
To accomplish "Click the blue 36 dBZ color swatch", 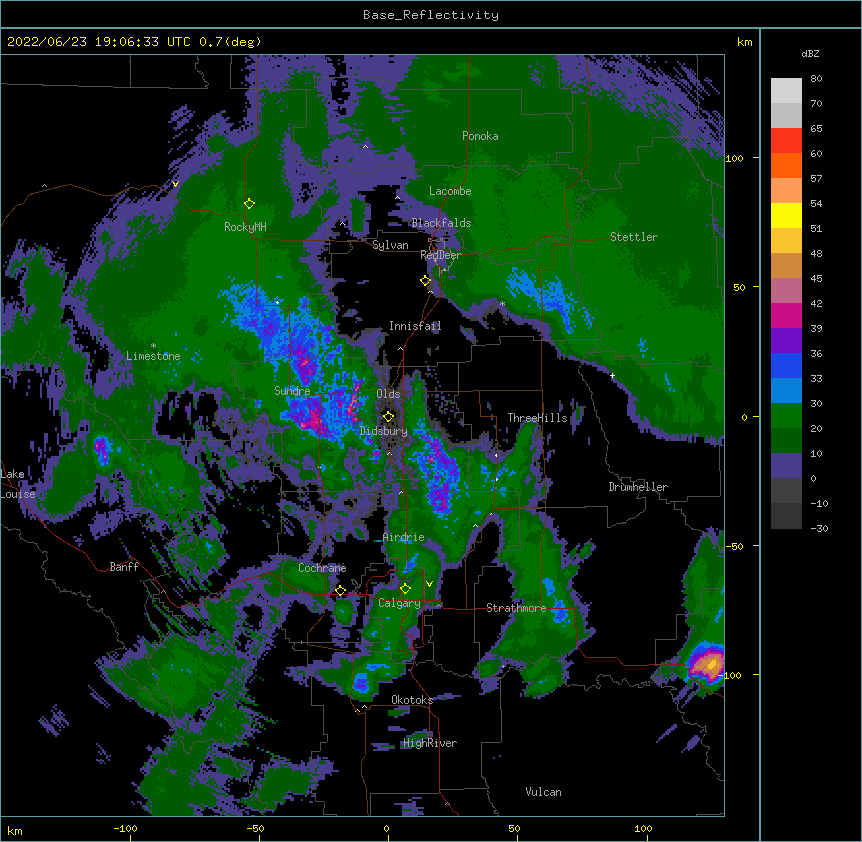I will 786,365.
